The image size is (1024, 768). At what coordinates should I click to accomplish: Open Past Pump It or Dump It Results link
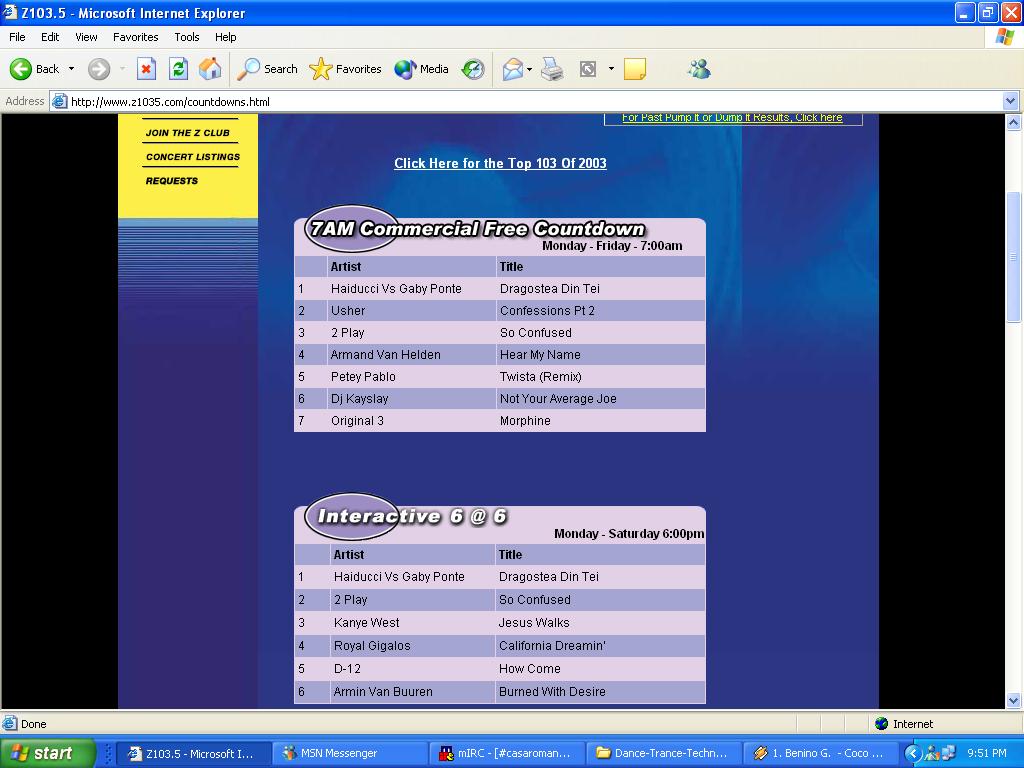coord(732,118)
